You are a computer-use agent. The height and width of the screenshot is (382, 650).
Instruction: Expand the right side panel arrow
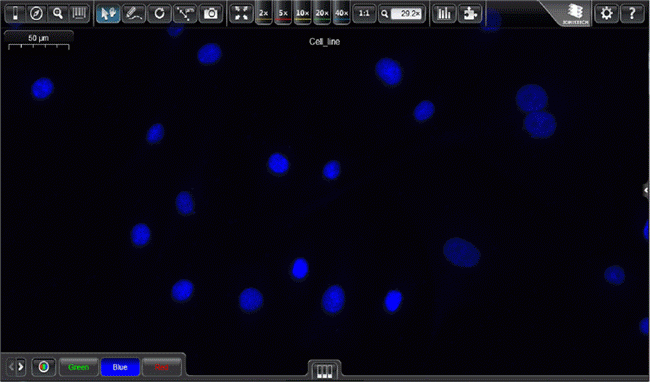pyautogui.click(x=646, y=190)
